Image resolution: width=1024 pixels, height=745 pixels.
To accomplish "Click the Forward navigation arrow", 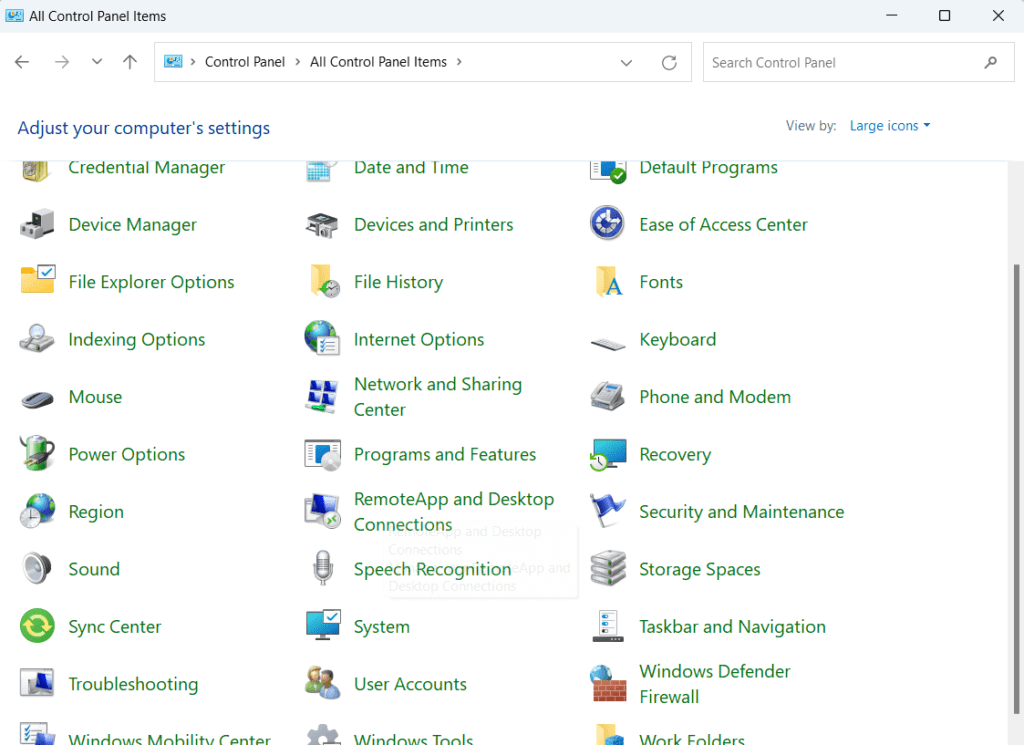I will [x=62, y=62].
